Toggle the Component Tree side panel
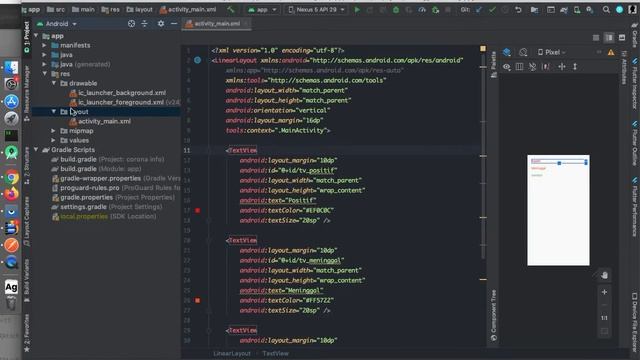 coord(493,316)
